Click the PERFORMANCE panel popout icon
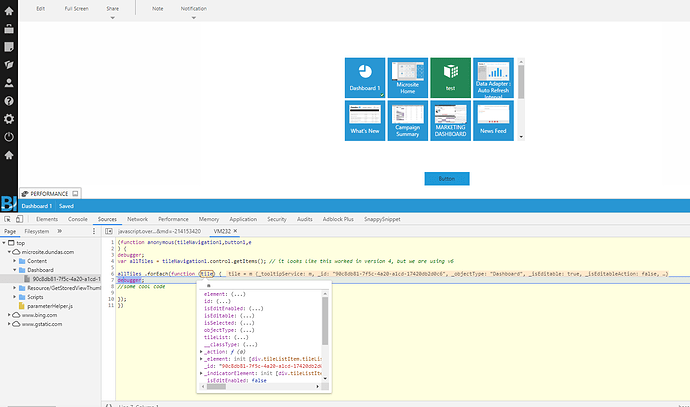 pos(75,194)
